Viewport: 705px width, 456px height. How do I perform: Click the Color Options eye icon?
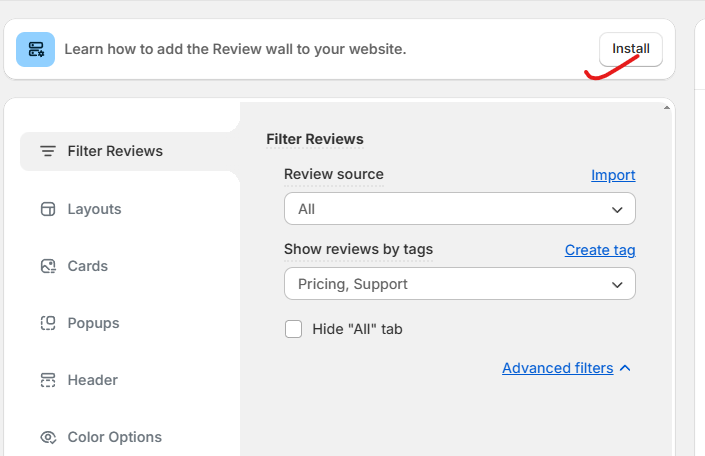point(47,437)
